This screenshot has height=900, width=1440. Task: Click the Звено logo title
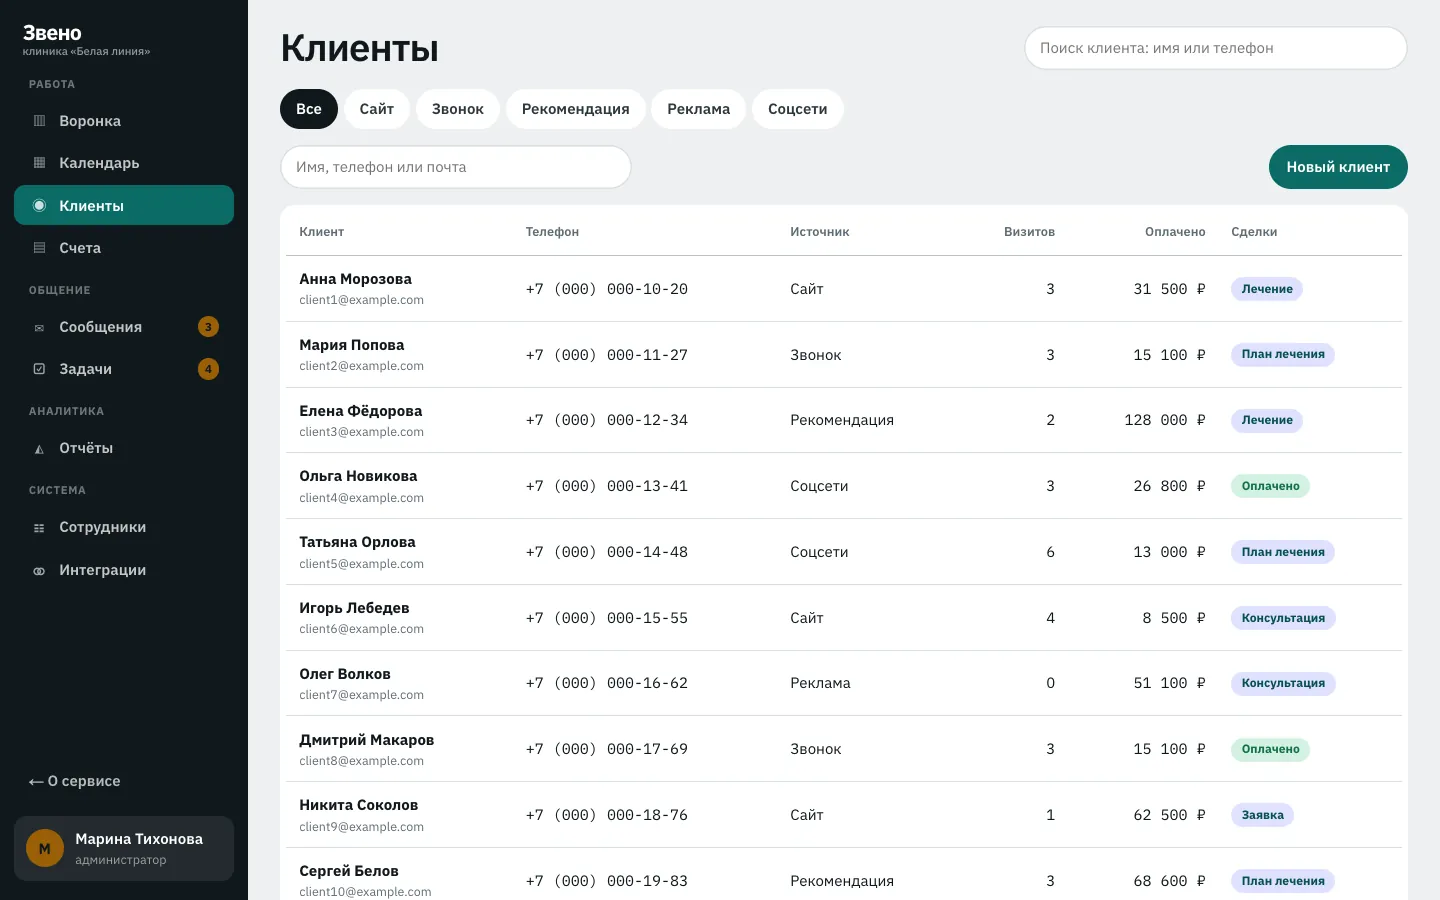[x=52, y=33]
